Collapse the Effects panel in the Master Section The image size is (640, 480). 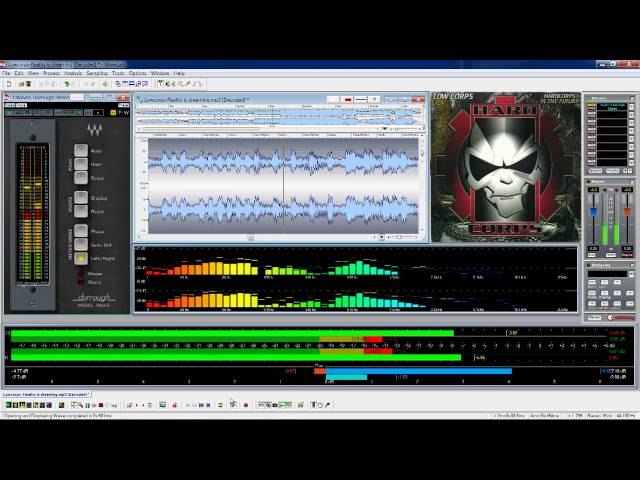(631, 98)
